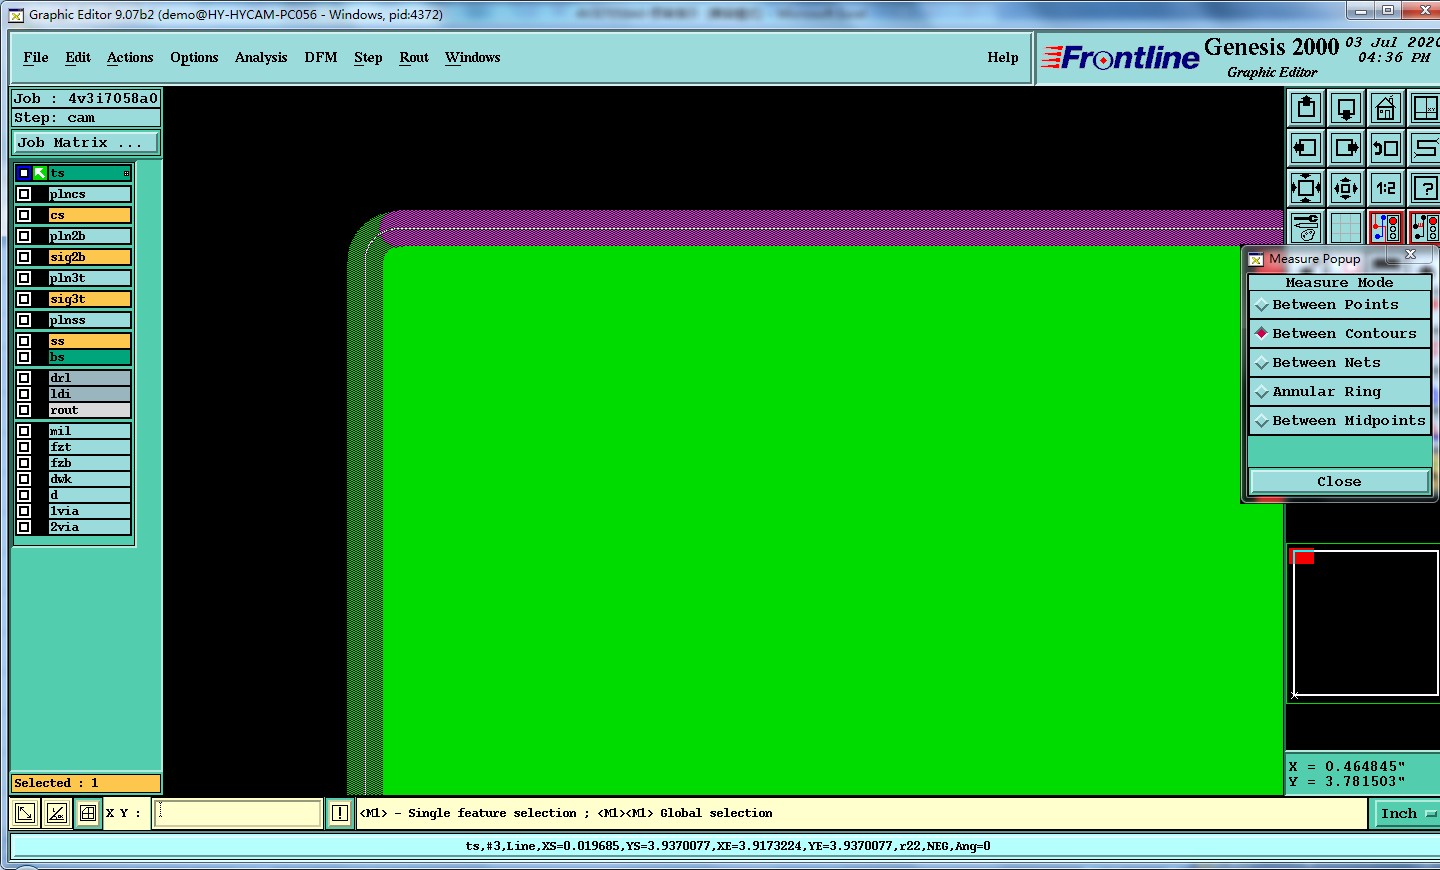Click the colored measure tool icon
Screen dimensions: 1440x870
click(1386, 227)
